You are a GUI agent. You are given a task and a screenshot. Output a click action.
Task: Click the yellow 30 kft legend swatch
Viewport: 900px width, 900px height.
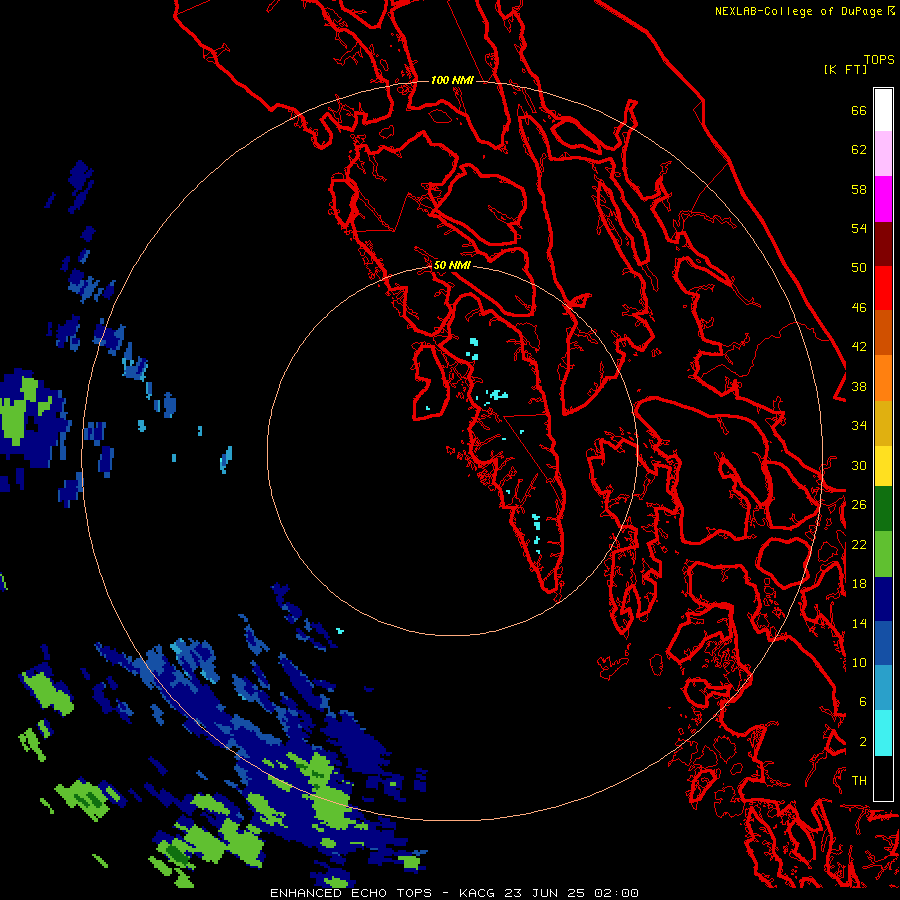pos(883,466)
